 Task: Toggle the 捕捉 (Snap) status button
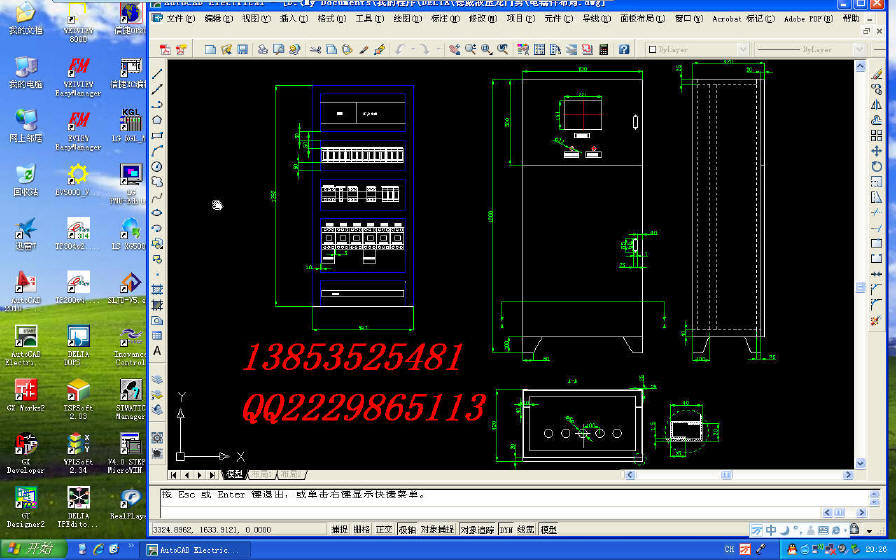341,529
